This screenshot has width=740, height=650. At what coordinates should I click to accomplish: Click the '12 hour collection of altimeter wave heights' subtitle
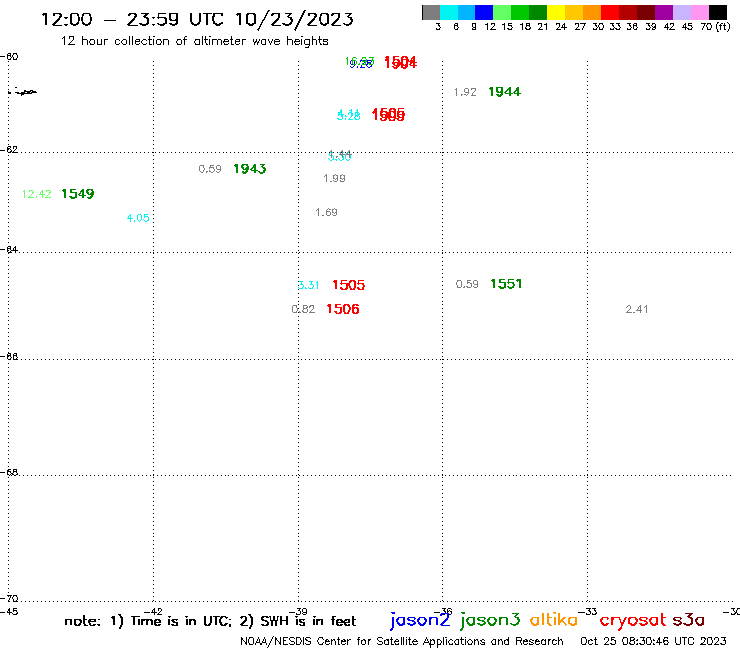[x=194, y=41]
